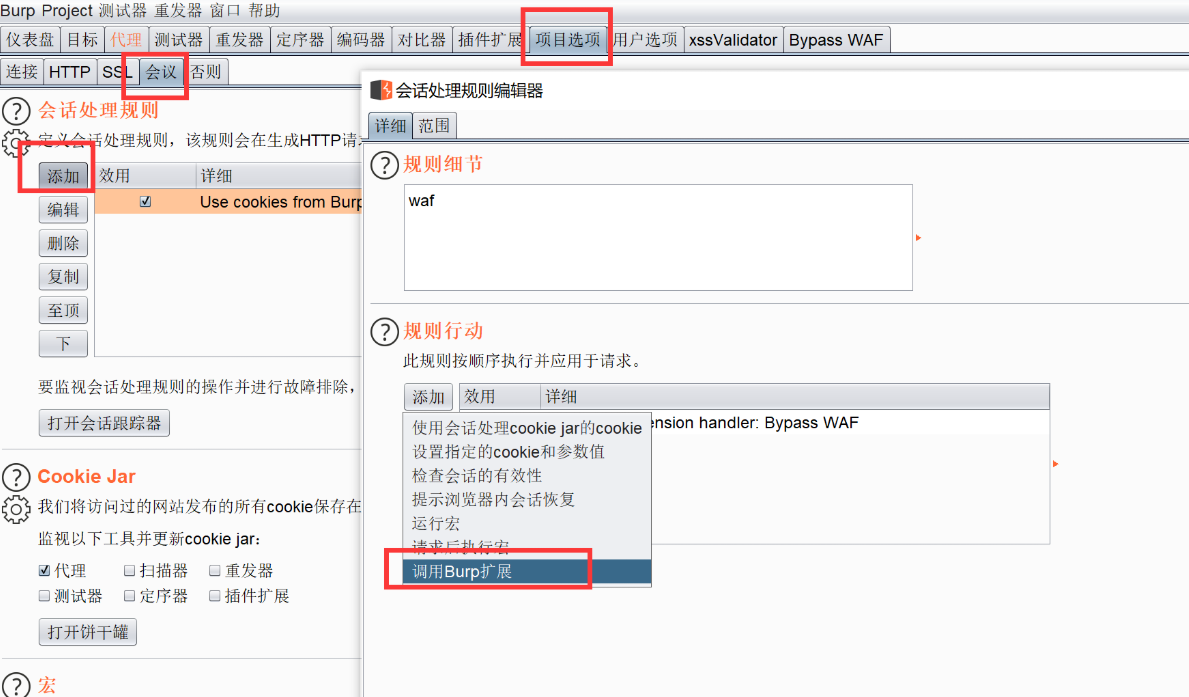Switch to the 会议 sub-tab
Screen dimensions: 1189x697
[161, 72]
